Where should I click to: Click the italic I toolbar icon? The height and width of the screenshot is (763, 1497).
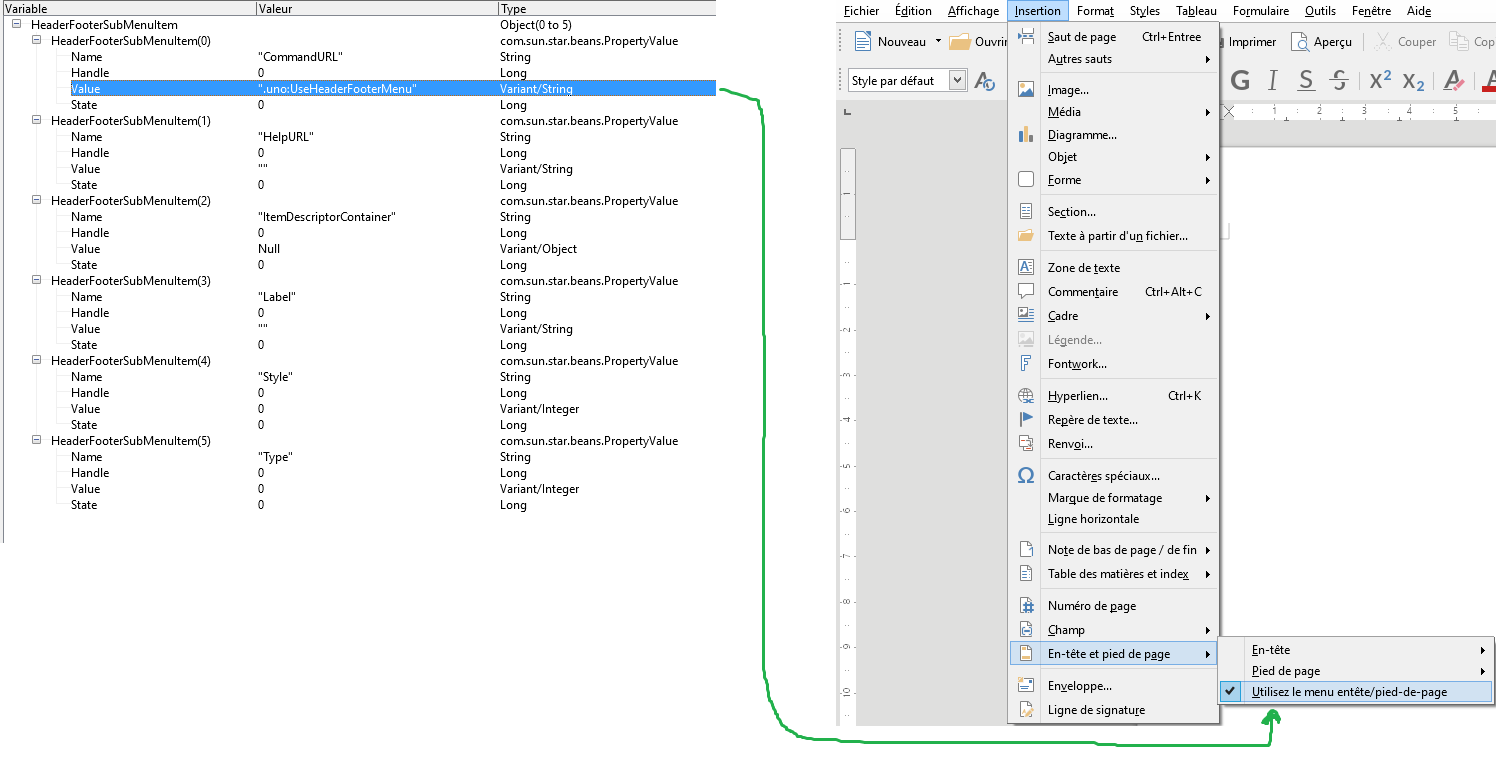(x=1273, y=81)
